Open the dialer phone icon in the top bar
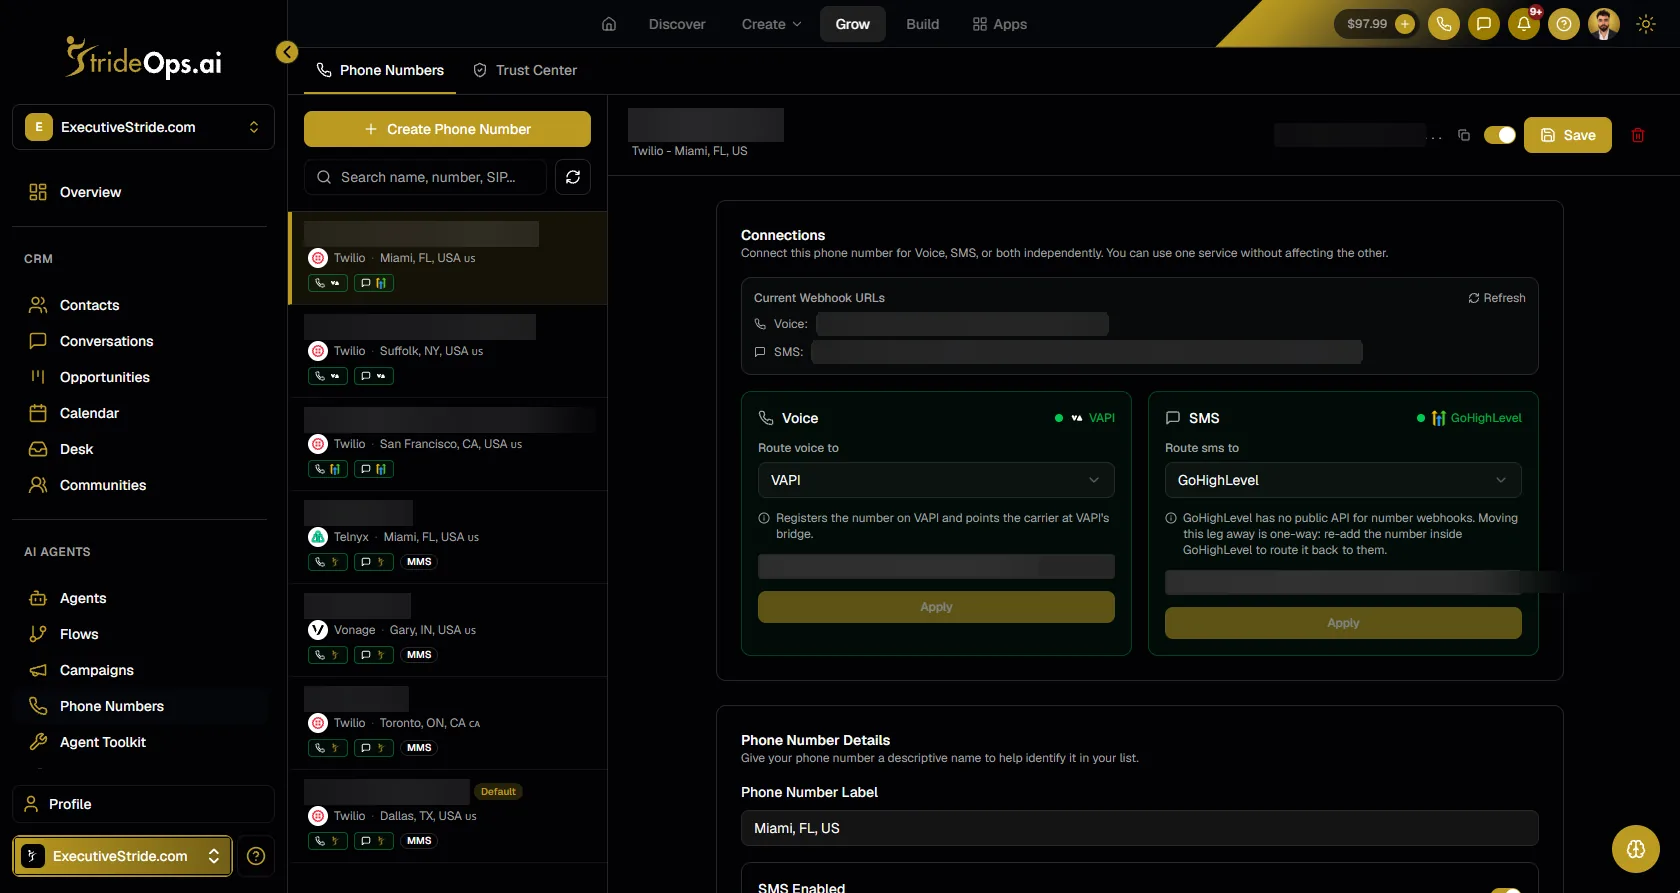This screenshot has height=893, width=1680. 1444,24
